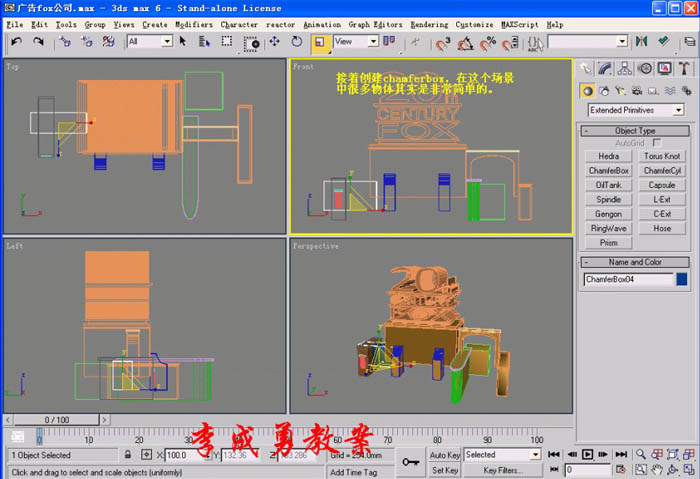
Task: Select the Shapes category icon
Action: click(x=604, y=91)
